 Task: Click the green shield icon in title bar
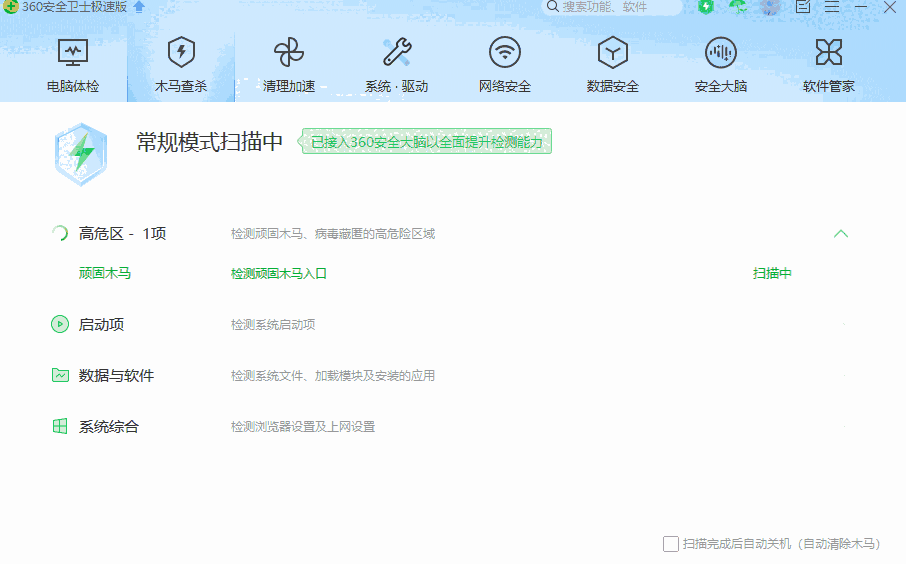coord(706,7)
